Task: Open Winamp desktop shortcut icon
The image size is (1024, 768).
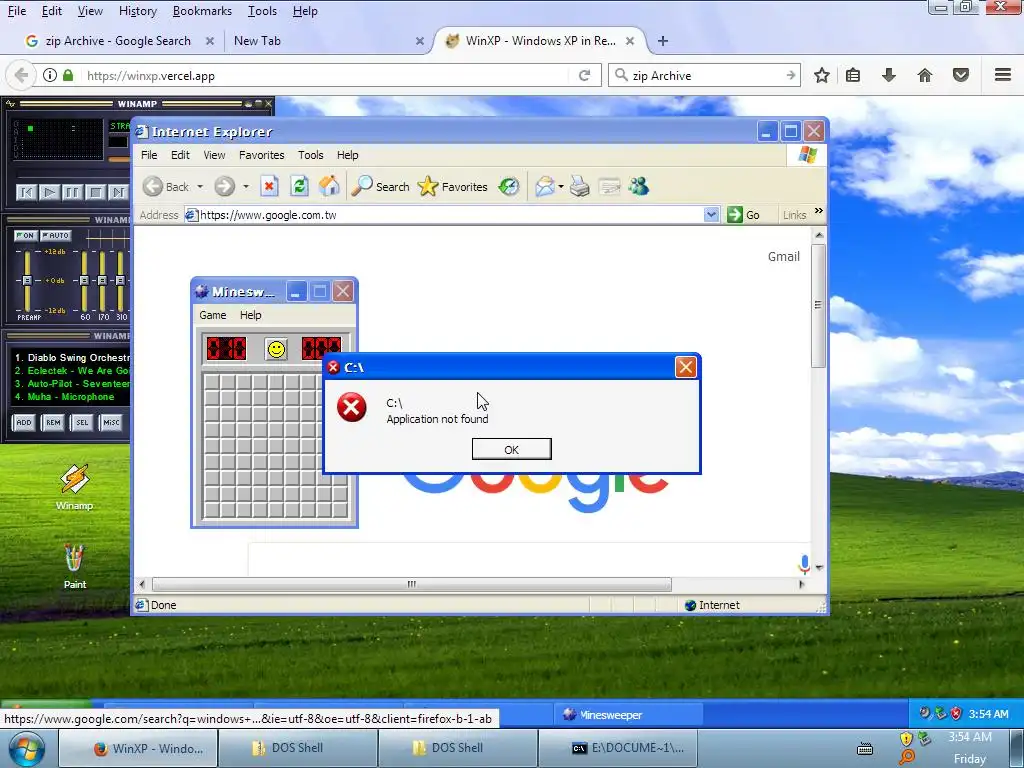Action: [74, 487]
